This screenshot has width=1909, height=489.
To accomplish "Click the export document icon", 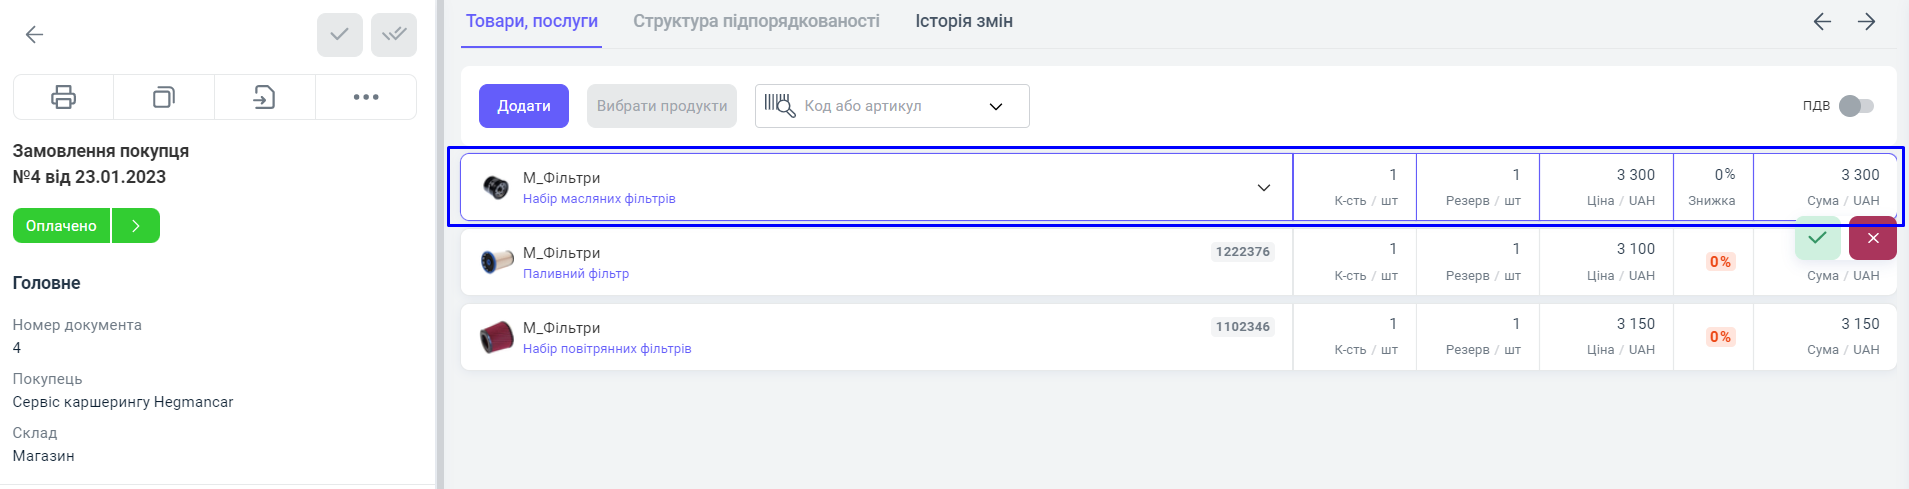I will (x=264, y=97).
